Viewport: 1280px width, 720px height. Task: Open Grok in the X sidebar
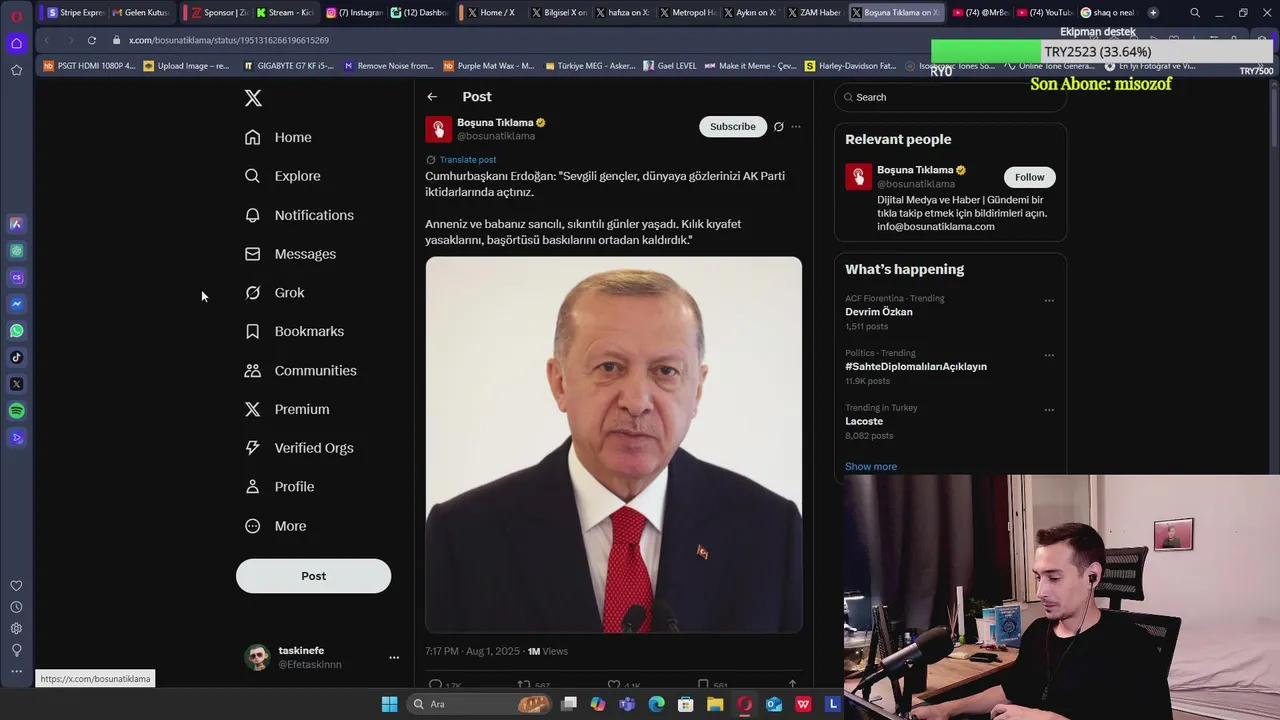pyautogui.click(x=275, y=293)
